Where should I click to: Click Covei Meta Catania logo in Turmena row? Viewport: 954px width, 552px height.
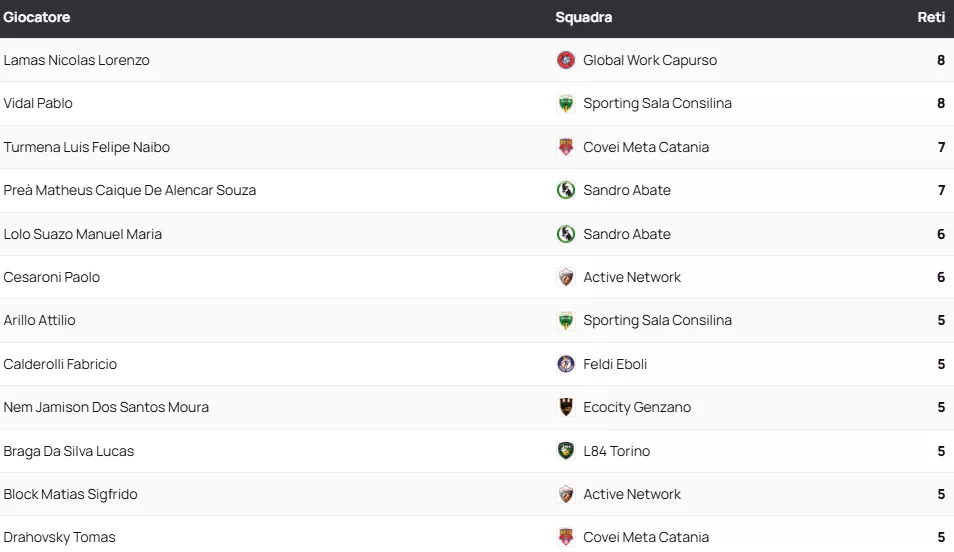pyautogui.click(x=566, y=147)
